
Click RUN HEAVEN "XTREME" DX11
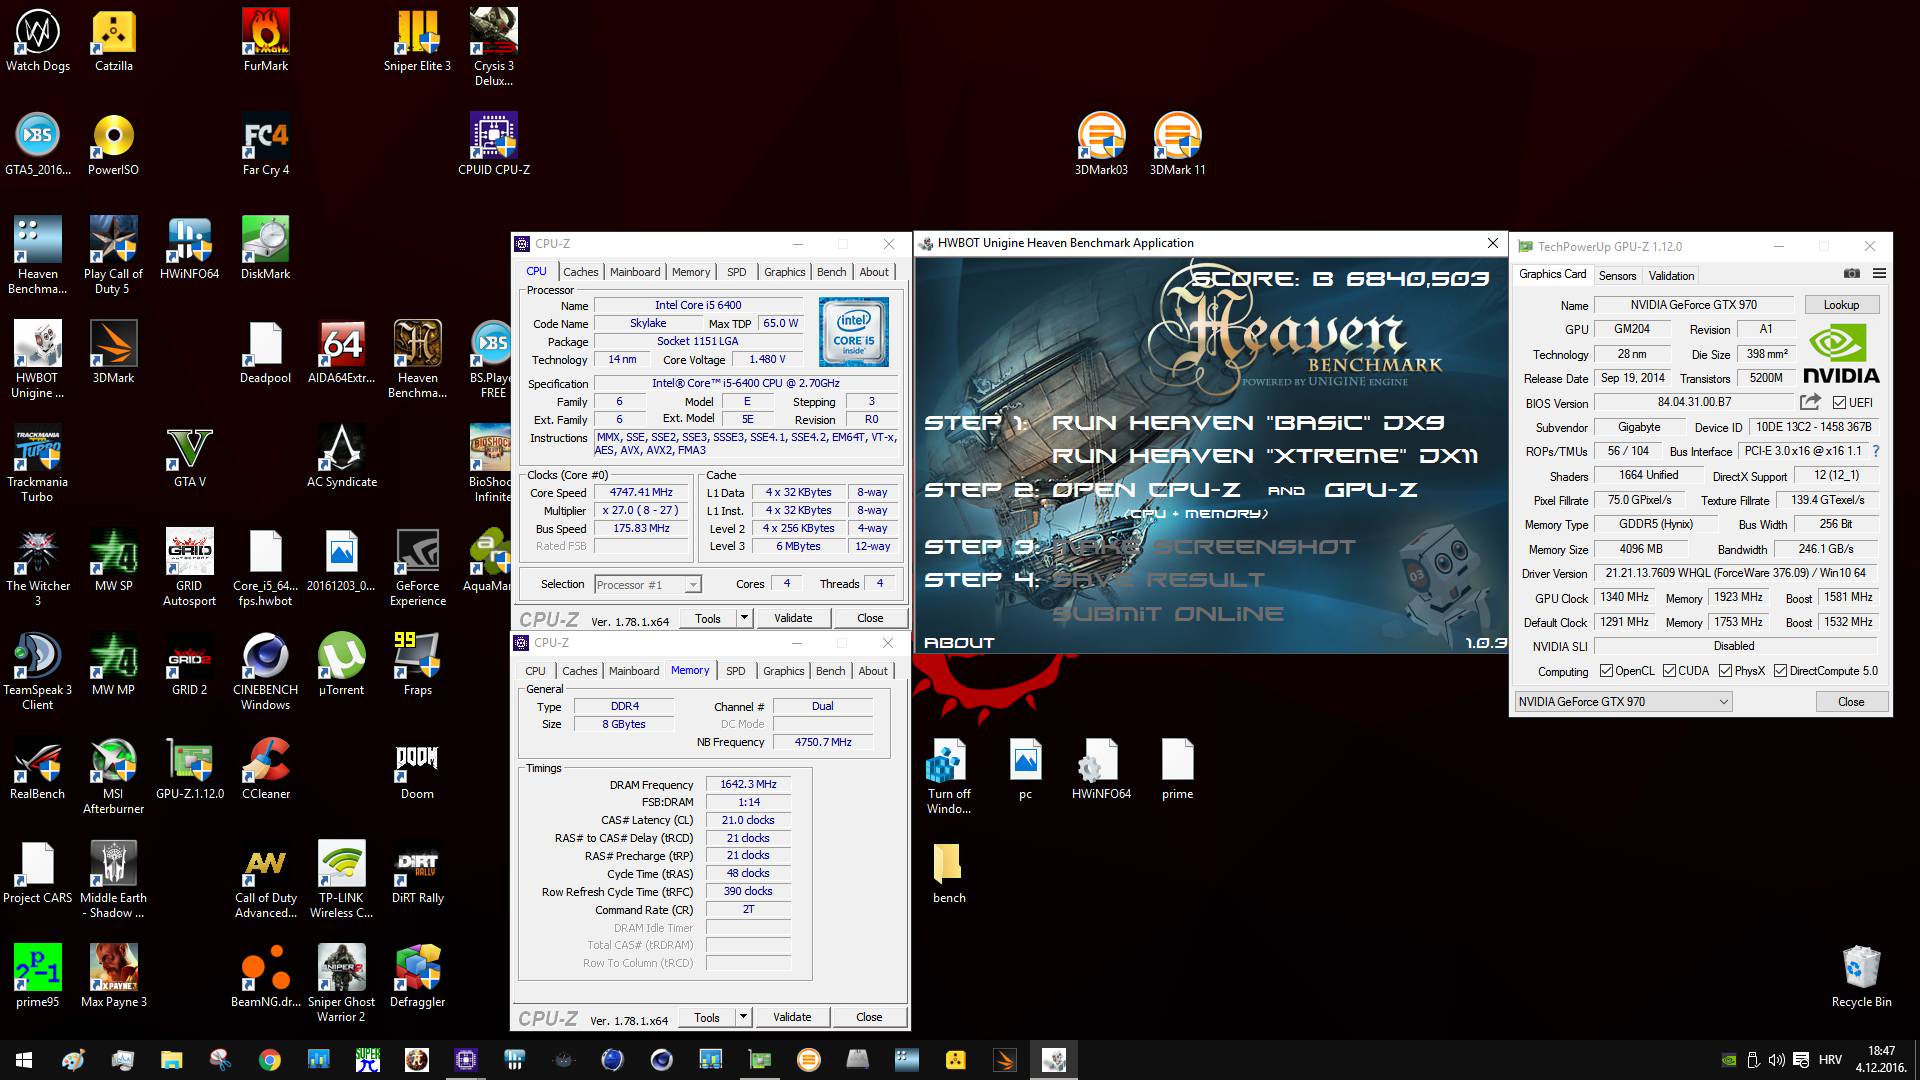(1265, 456)
